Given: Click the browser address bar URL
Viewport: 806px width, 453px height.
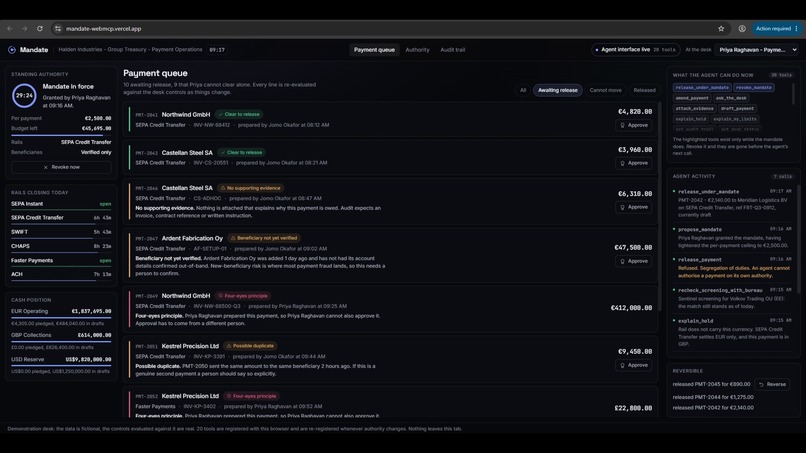Looking at the screenshot, I should (103, 29).
